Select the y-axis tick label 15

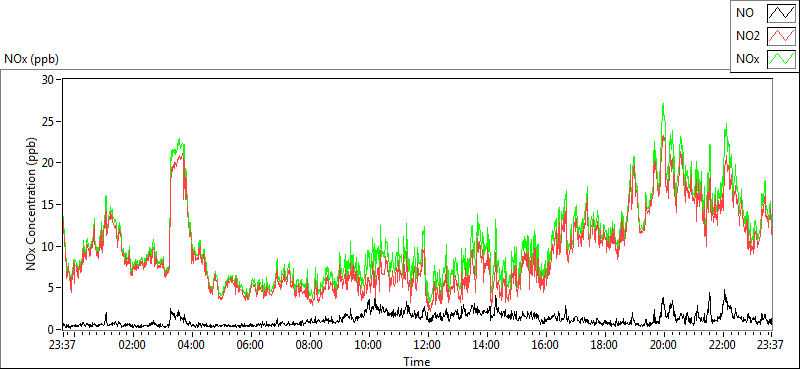(48, 205)
